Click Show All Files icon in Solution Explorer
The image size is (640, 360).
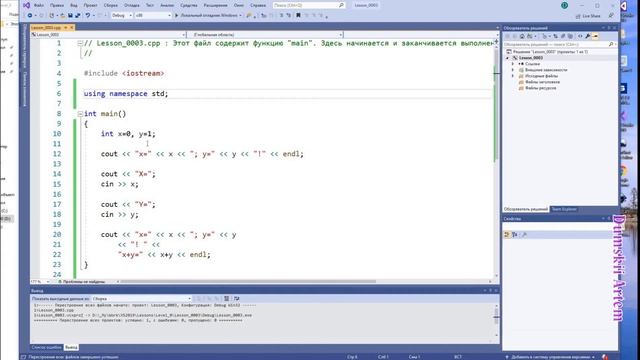570,36
